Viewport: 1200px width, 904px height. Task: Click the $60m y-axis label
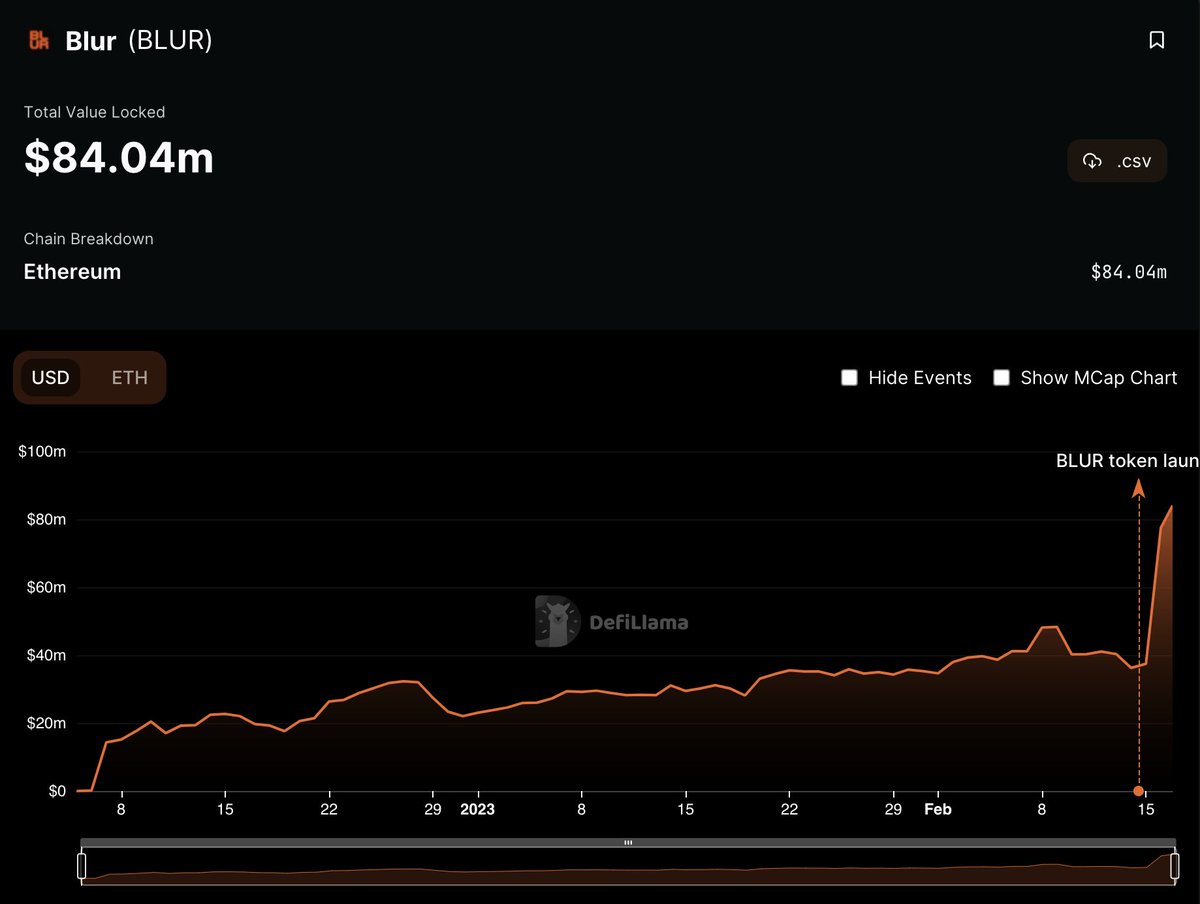(45, 588)
